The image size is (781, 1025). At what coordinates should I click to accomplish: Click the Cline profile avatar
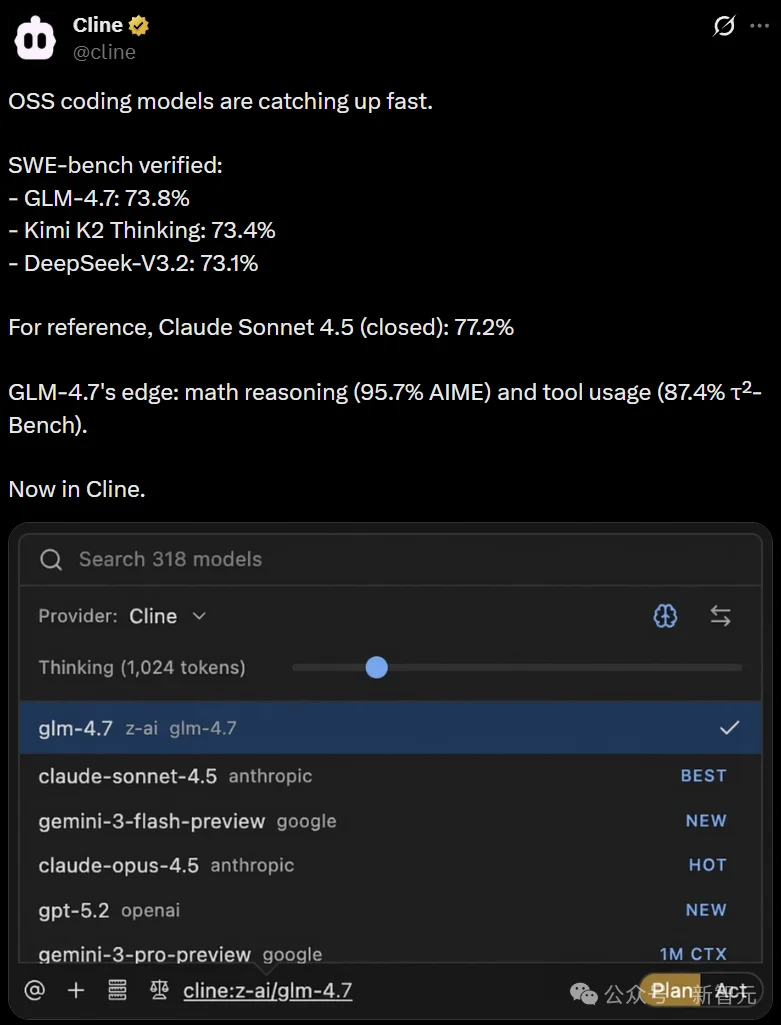35,37
